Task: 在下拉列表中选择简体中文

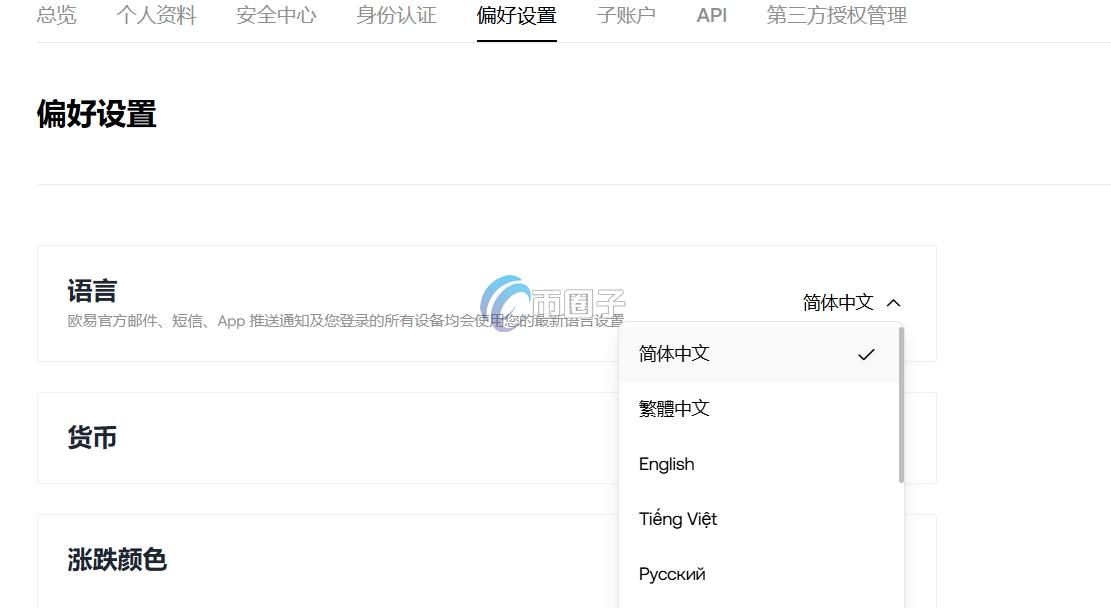Action: 674,353
